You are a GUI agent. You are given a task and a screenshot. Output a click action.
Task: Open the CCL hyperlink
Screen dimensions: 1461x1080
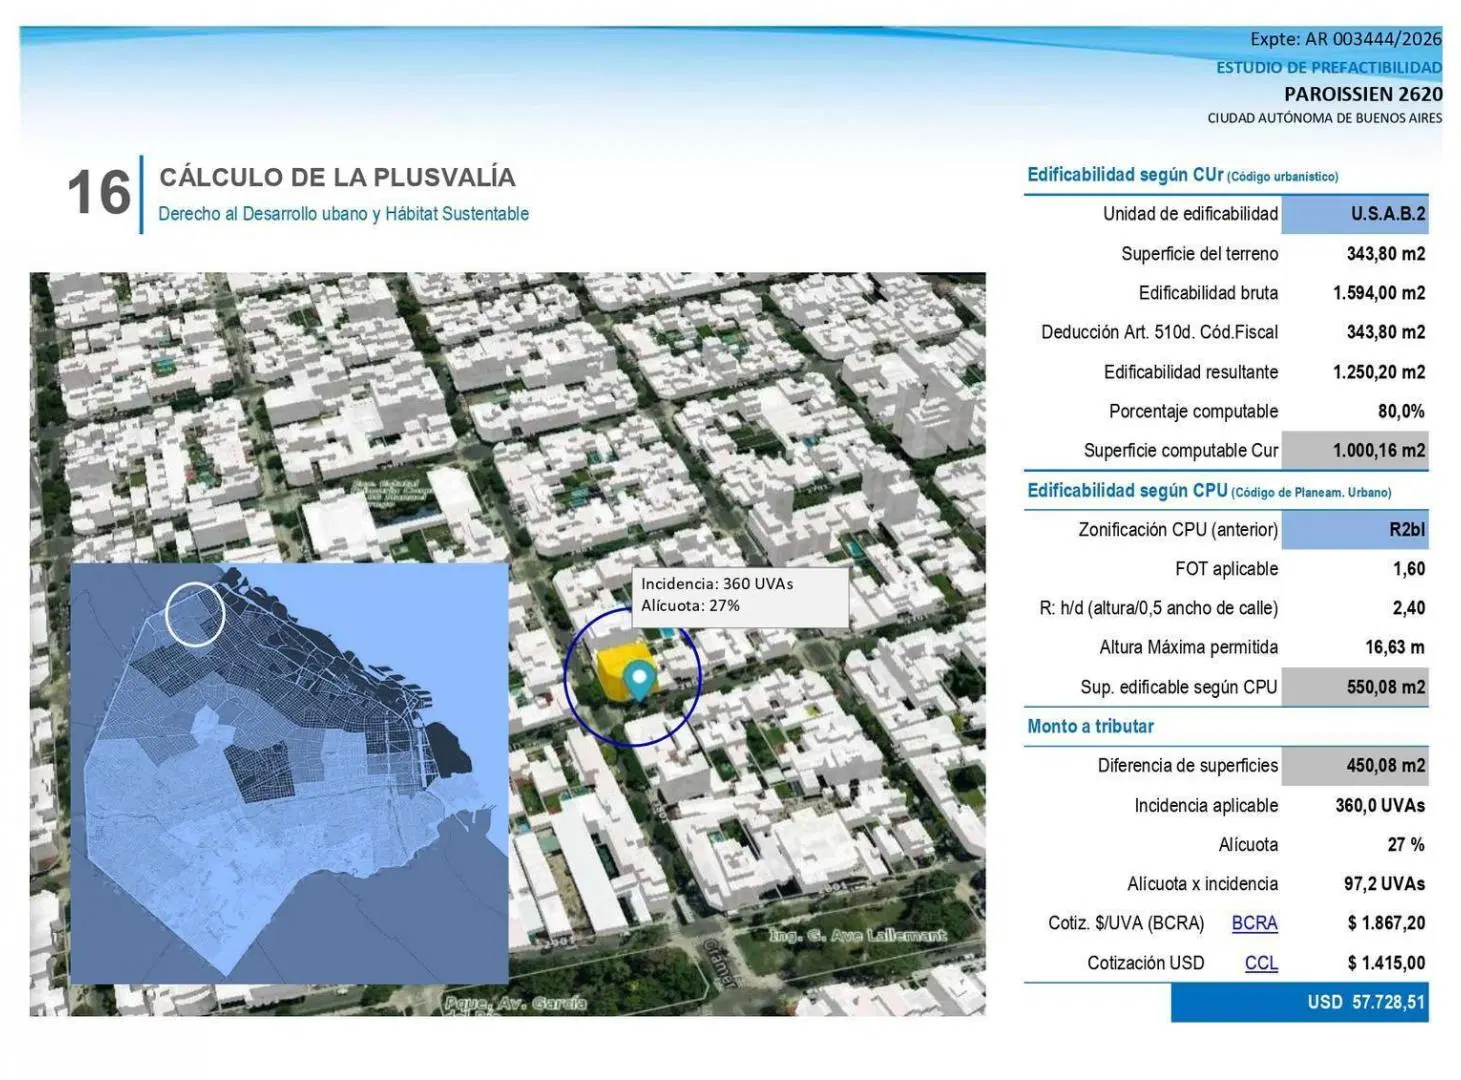click(1261, 963)
